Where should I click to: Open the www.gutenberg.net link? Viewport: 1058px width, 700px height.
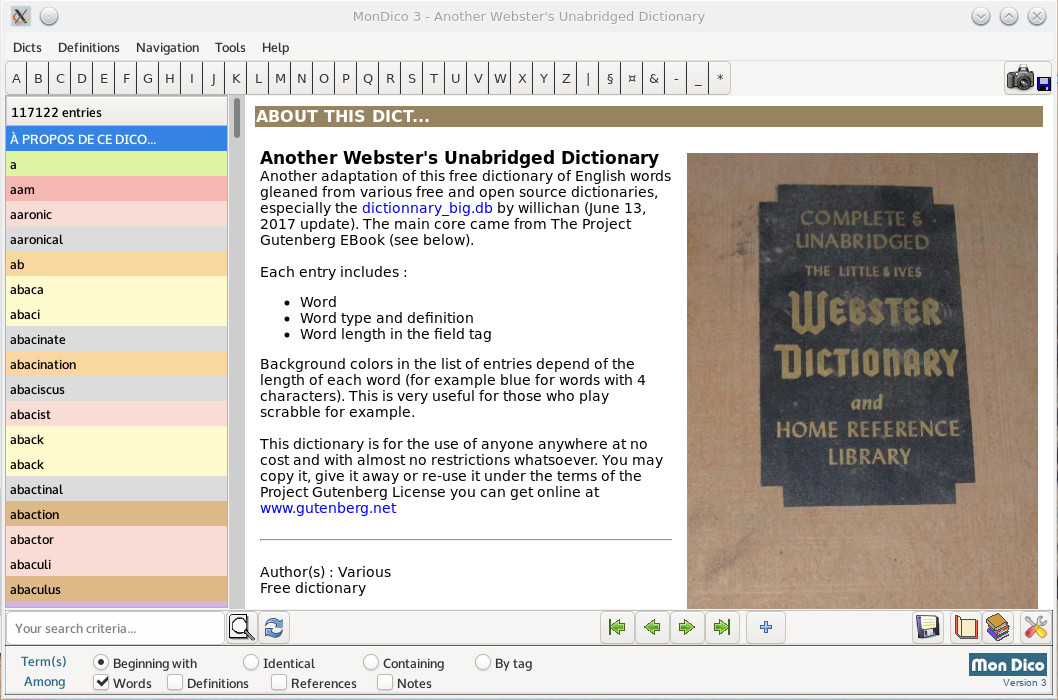click(328, 508)
